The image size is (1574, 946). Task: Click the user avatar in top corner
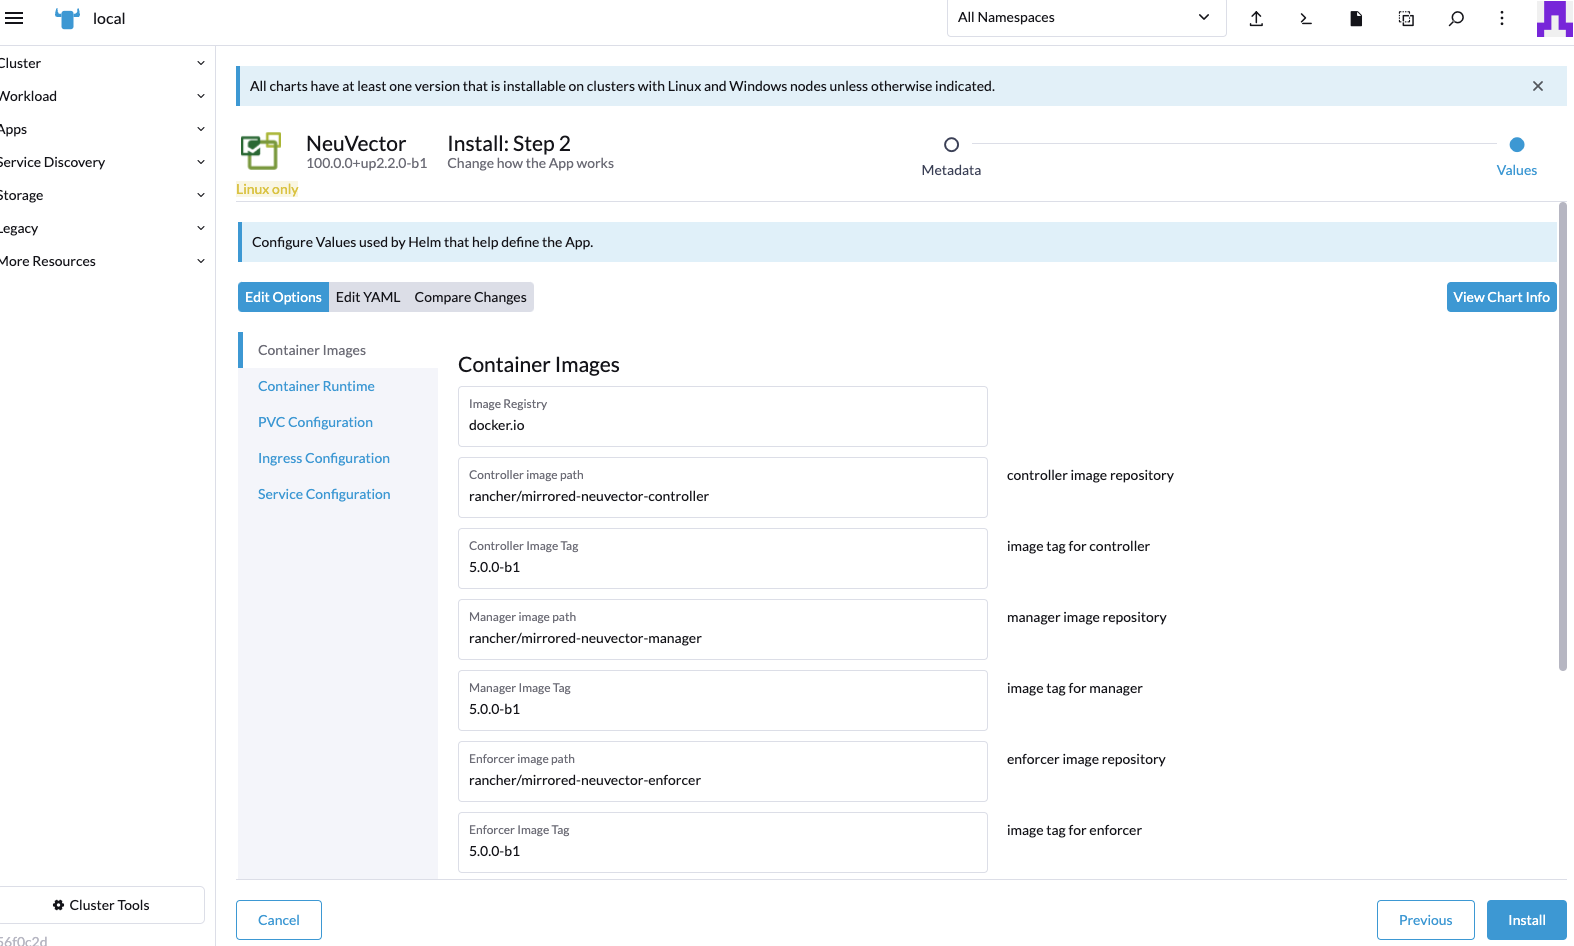tap(1554, 18)
